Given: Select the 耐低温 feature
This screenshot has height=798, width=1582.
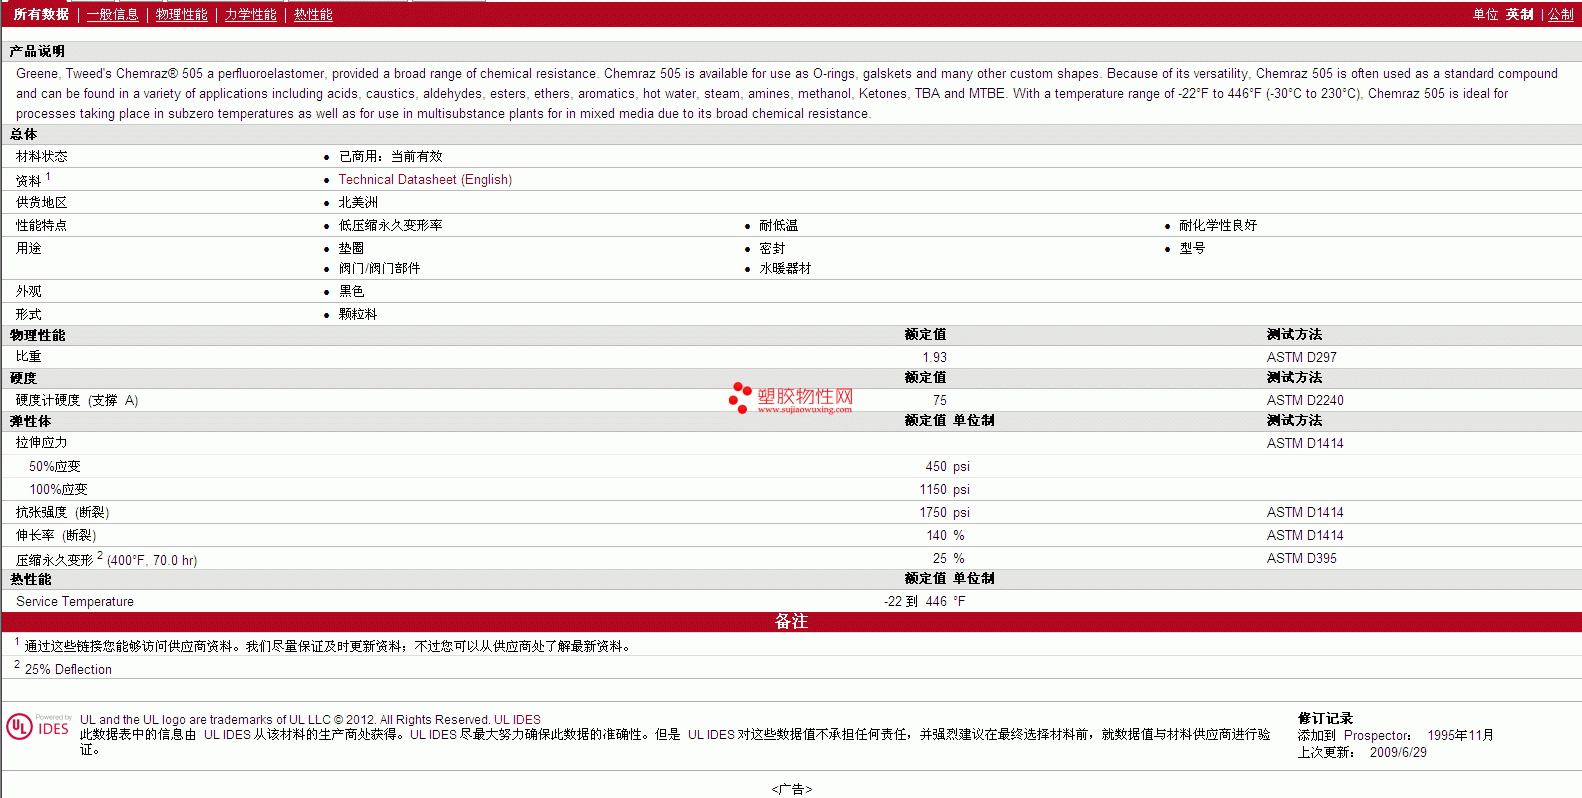Looking at the screenshot, I should point(778,225).
